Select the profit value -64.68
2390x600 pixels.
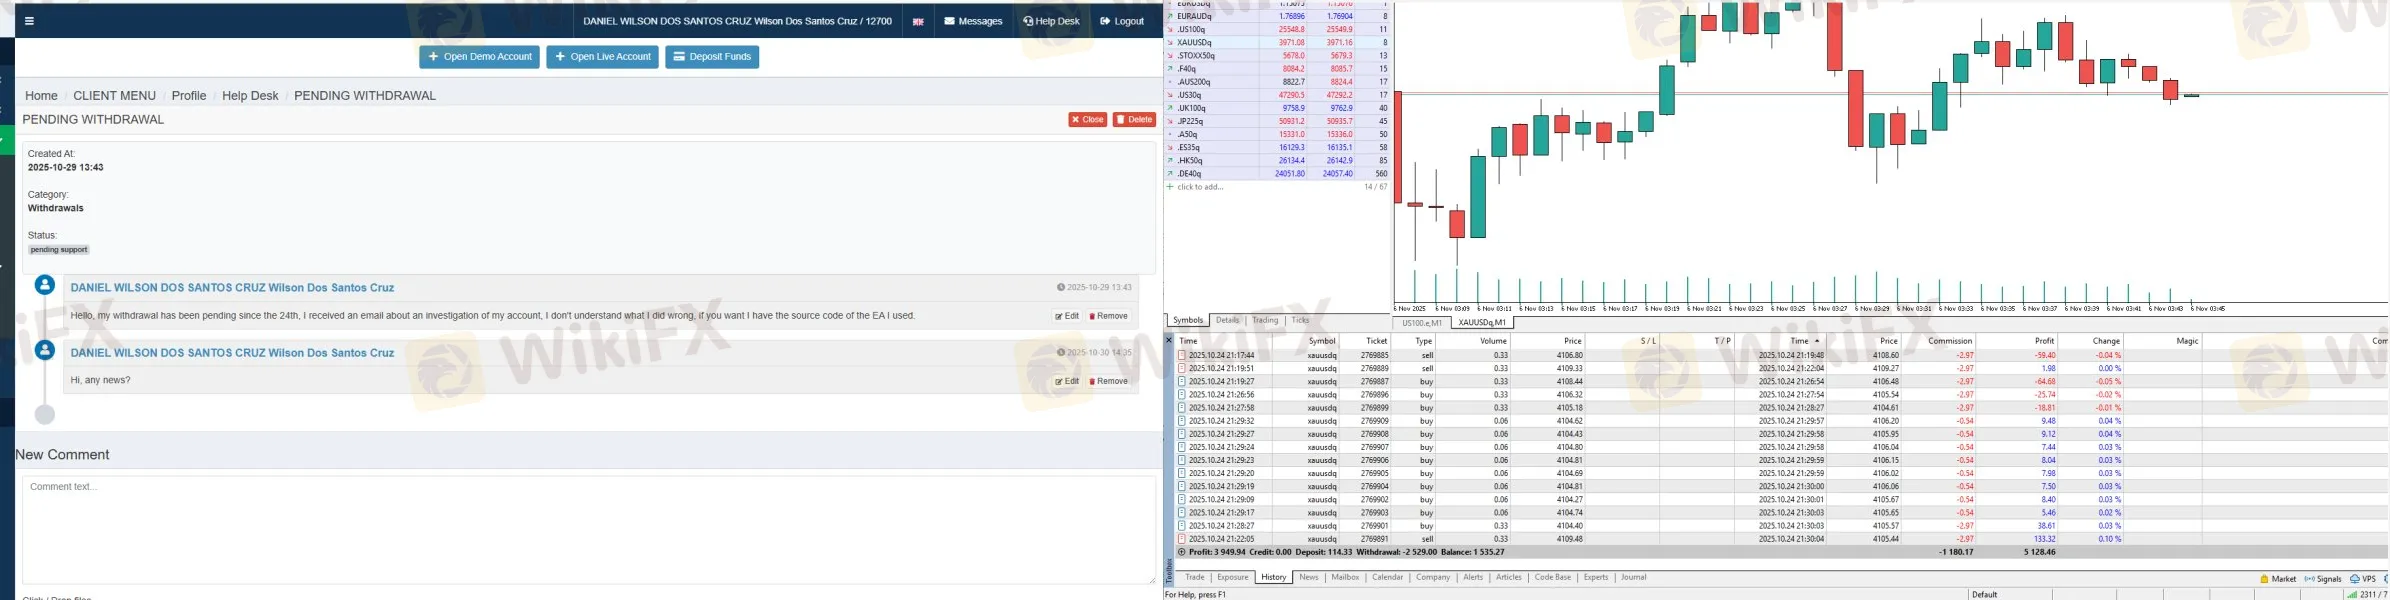(2044, 382)
